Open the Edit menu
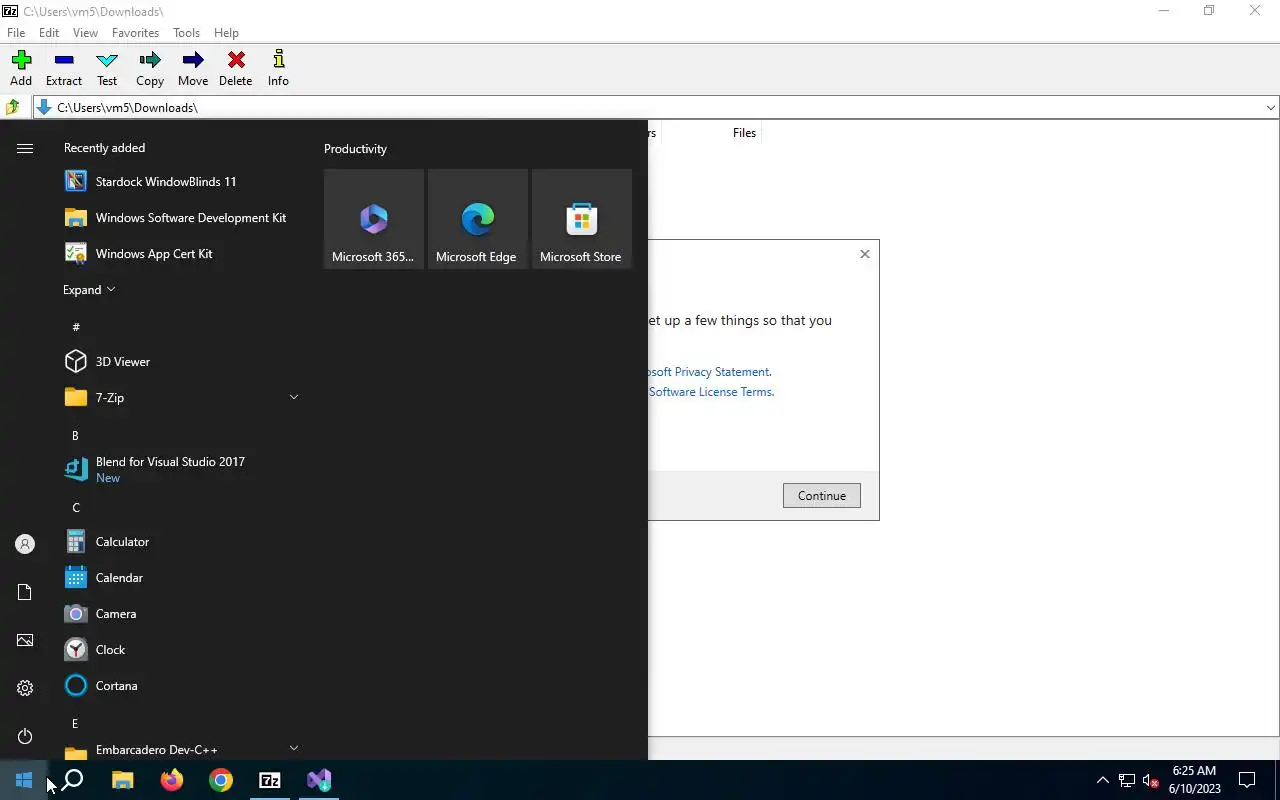The width and height of the screenshot is (1280, 800). click(49, 33)
